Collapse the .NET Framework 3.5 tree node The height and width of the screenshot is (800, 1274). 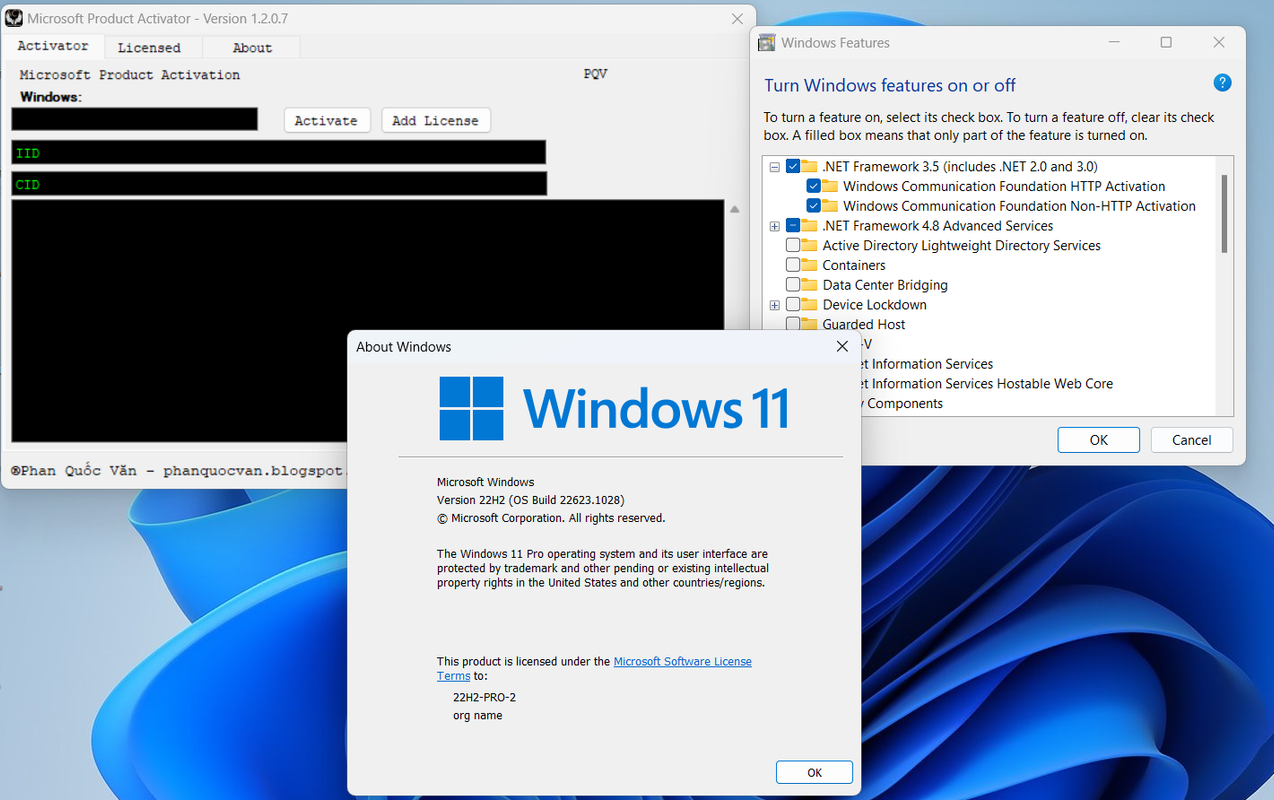774,167
